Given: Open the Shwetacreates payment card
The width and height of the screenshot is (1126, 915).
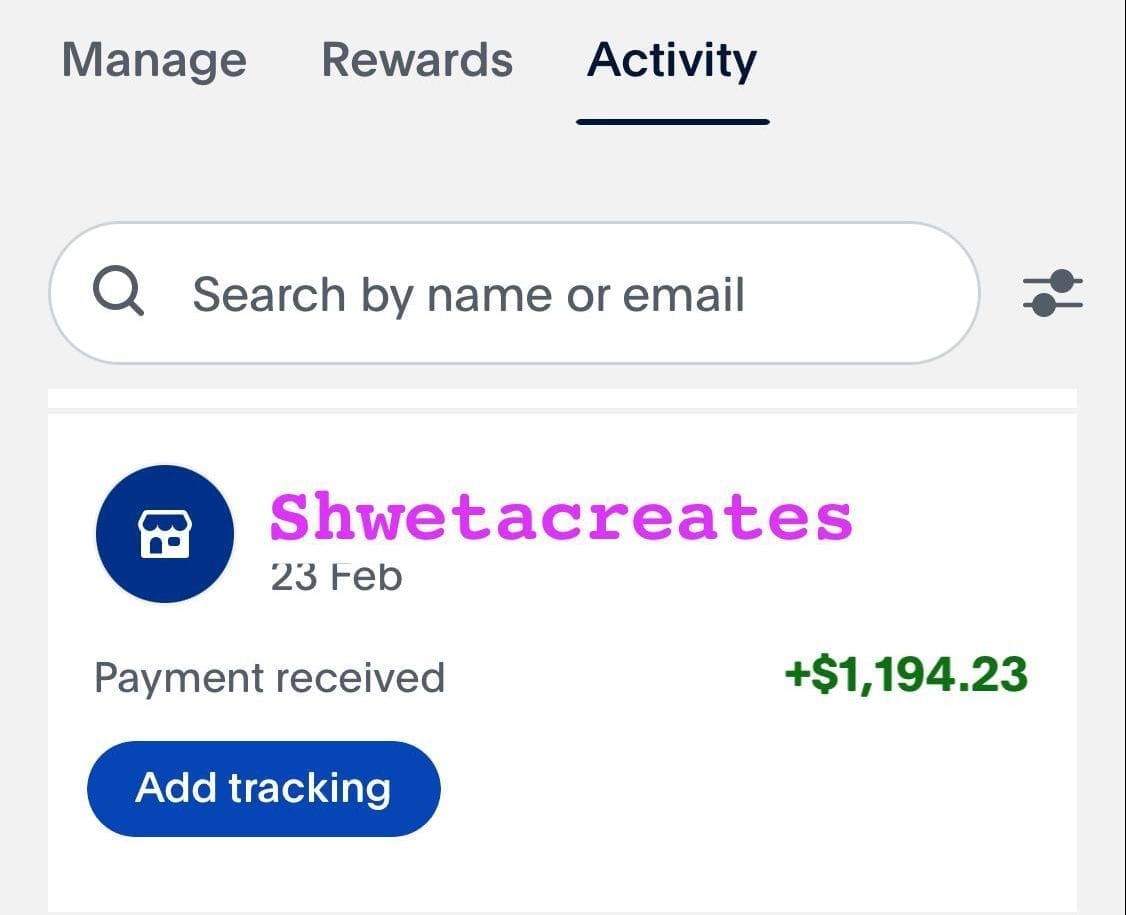Looking at the screenshot, I should click(x=562, y=662).
